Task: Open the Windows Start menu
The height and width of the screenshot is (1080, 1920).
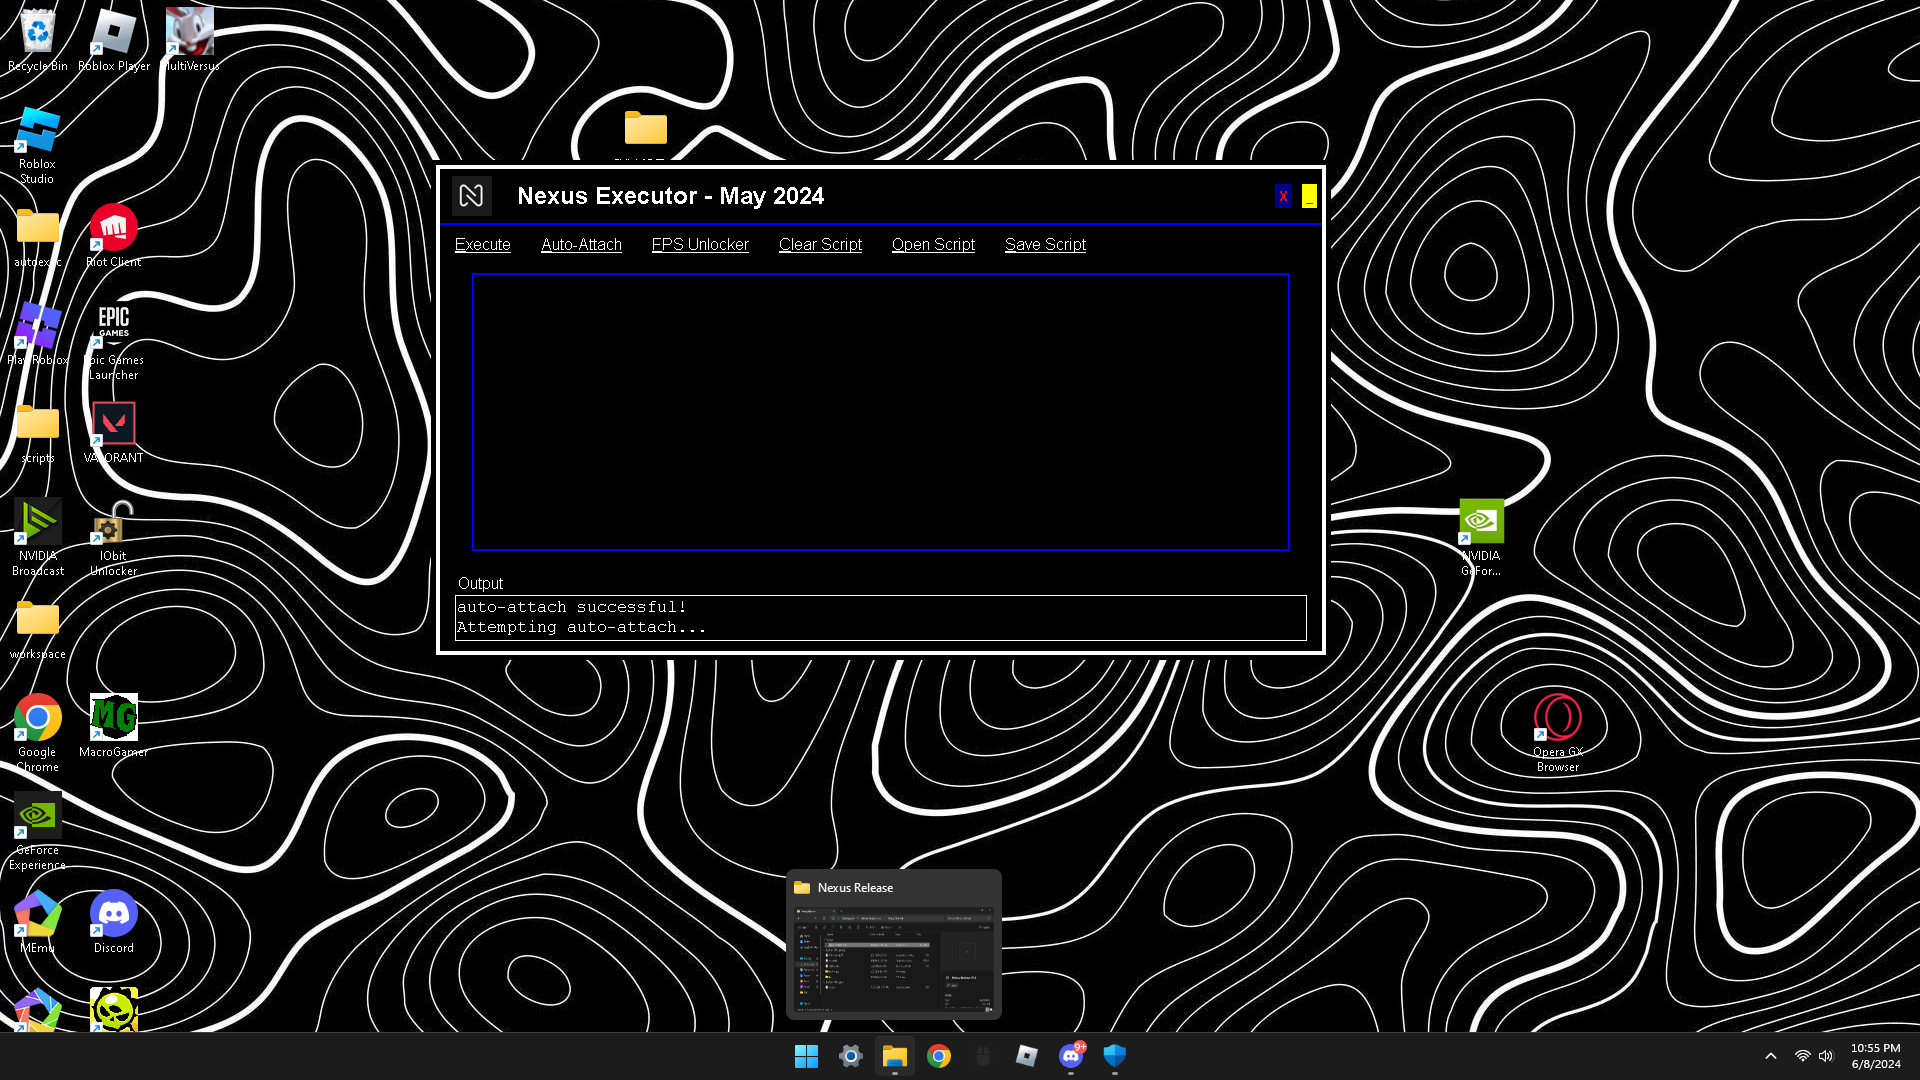Action: [x=806, y=1056]
